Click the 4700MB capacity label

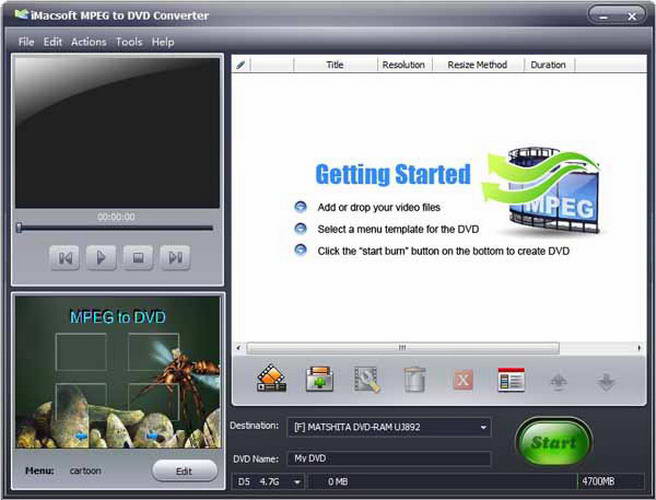[598, 482]
